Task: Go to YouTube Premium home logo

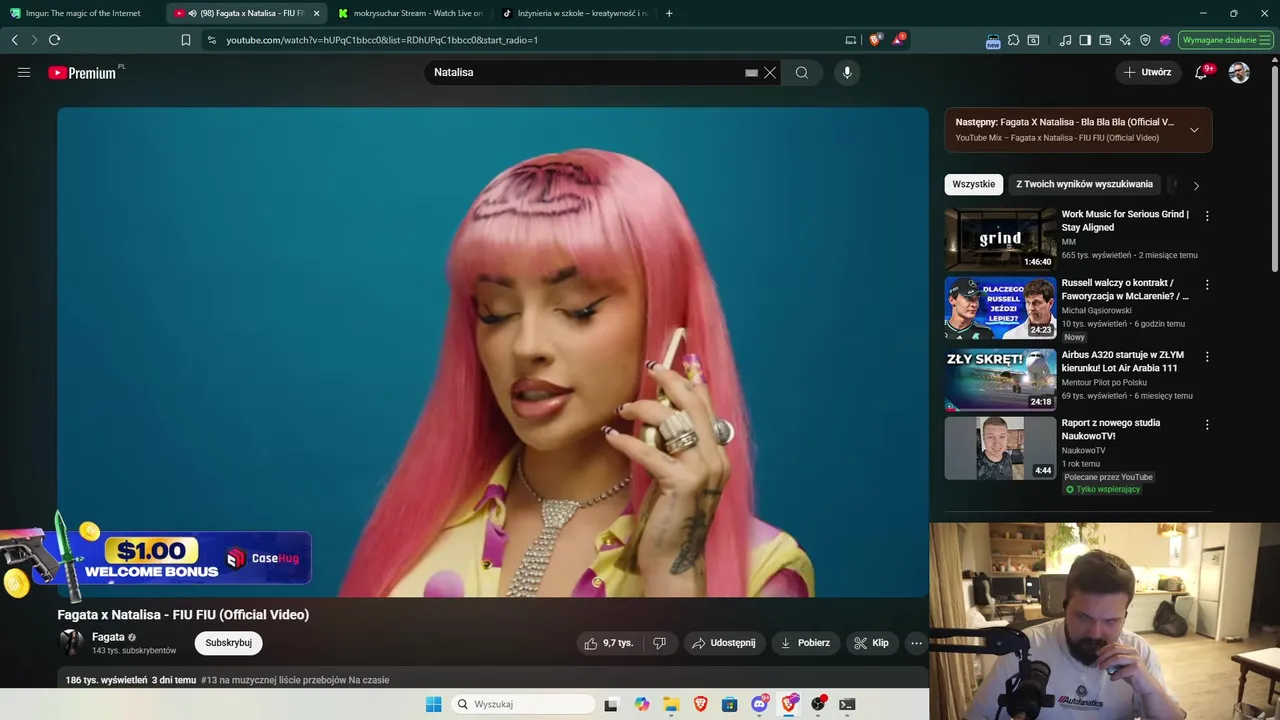Action: 84,72
